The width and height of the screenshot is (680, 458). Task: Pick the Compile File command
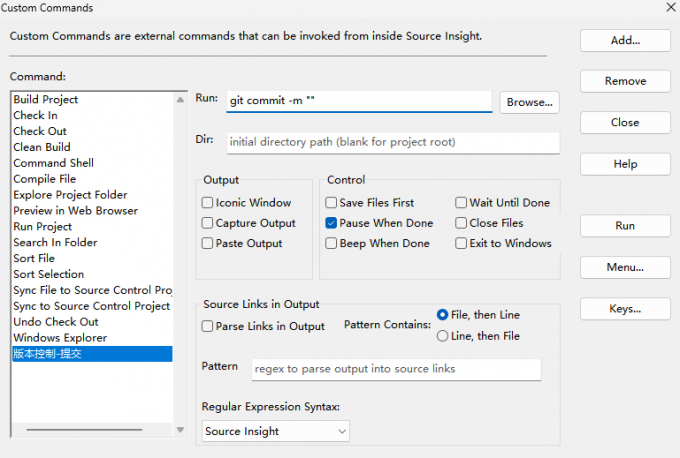[45, 179]
